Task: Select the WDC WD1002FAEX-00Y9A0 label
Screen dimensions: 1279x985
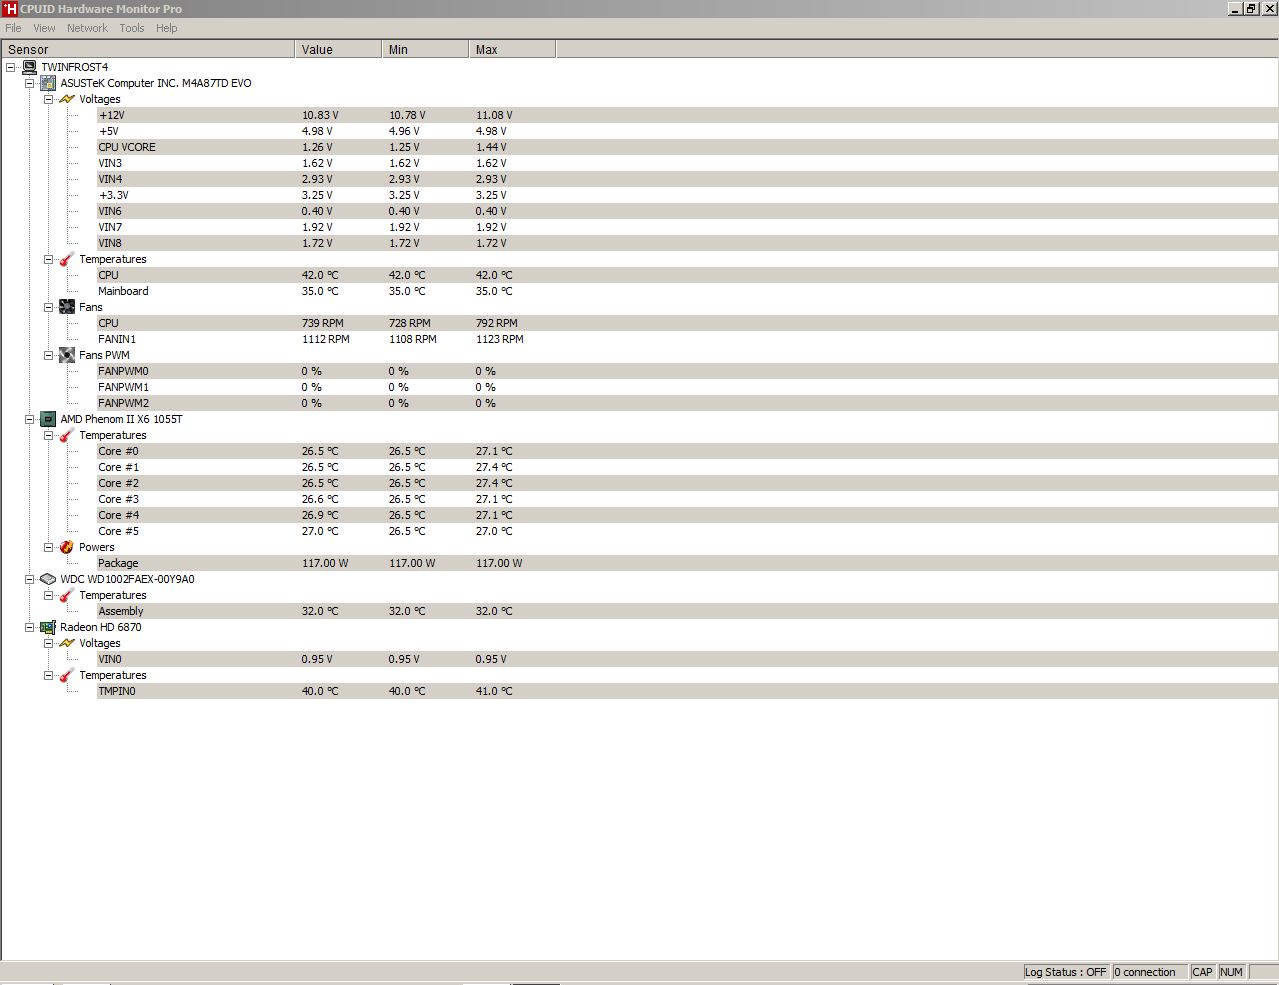Action: pos(127,579)
